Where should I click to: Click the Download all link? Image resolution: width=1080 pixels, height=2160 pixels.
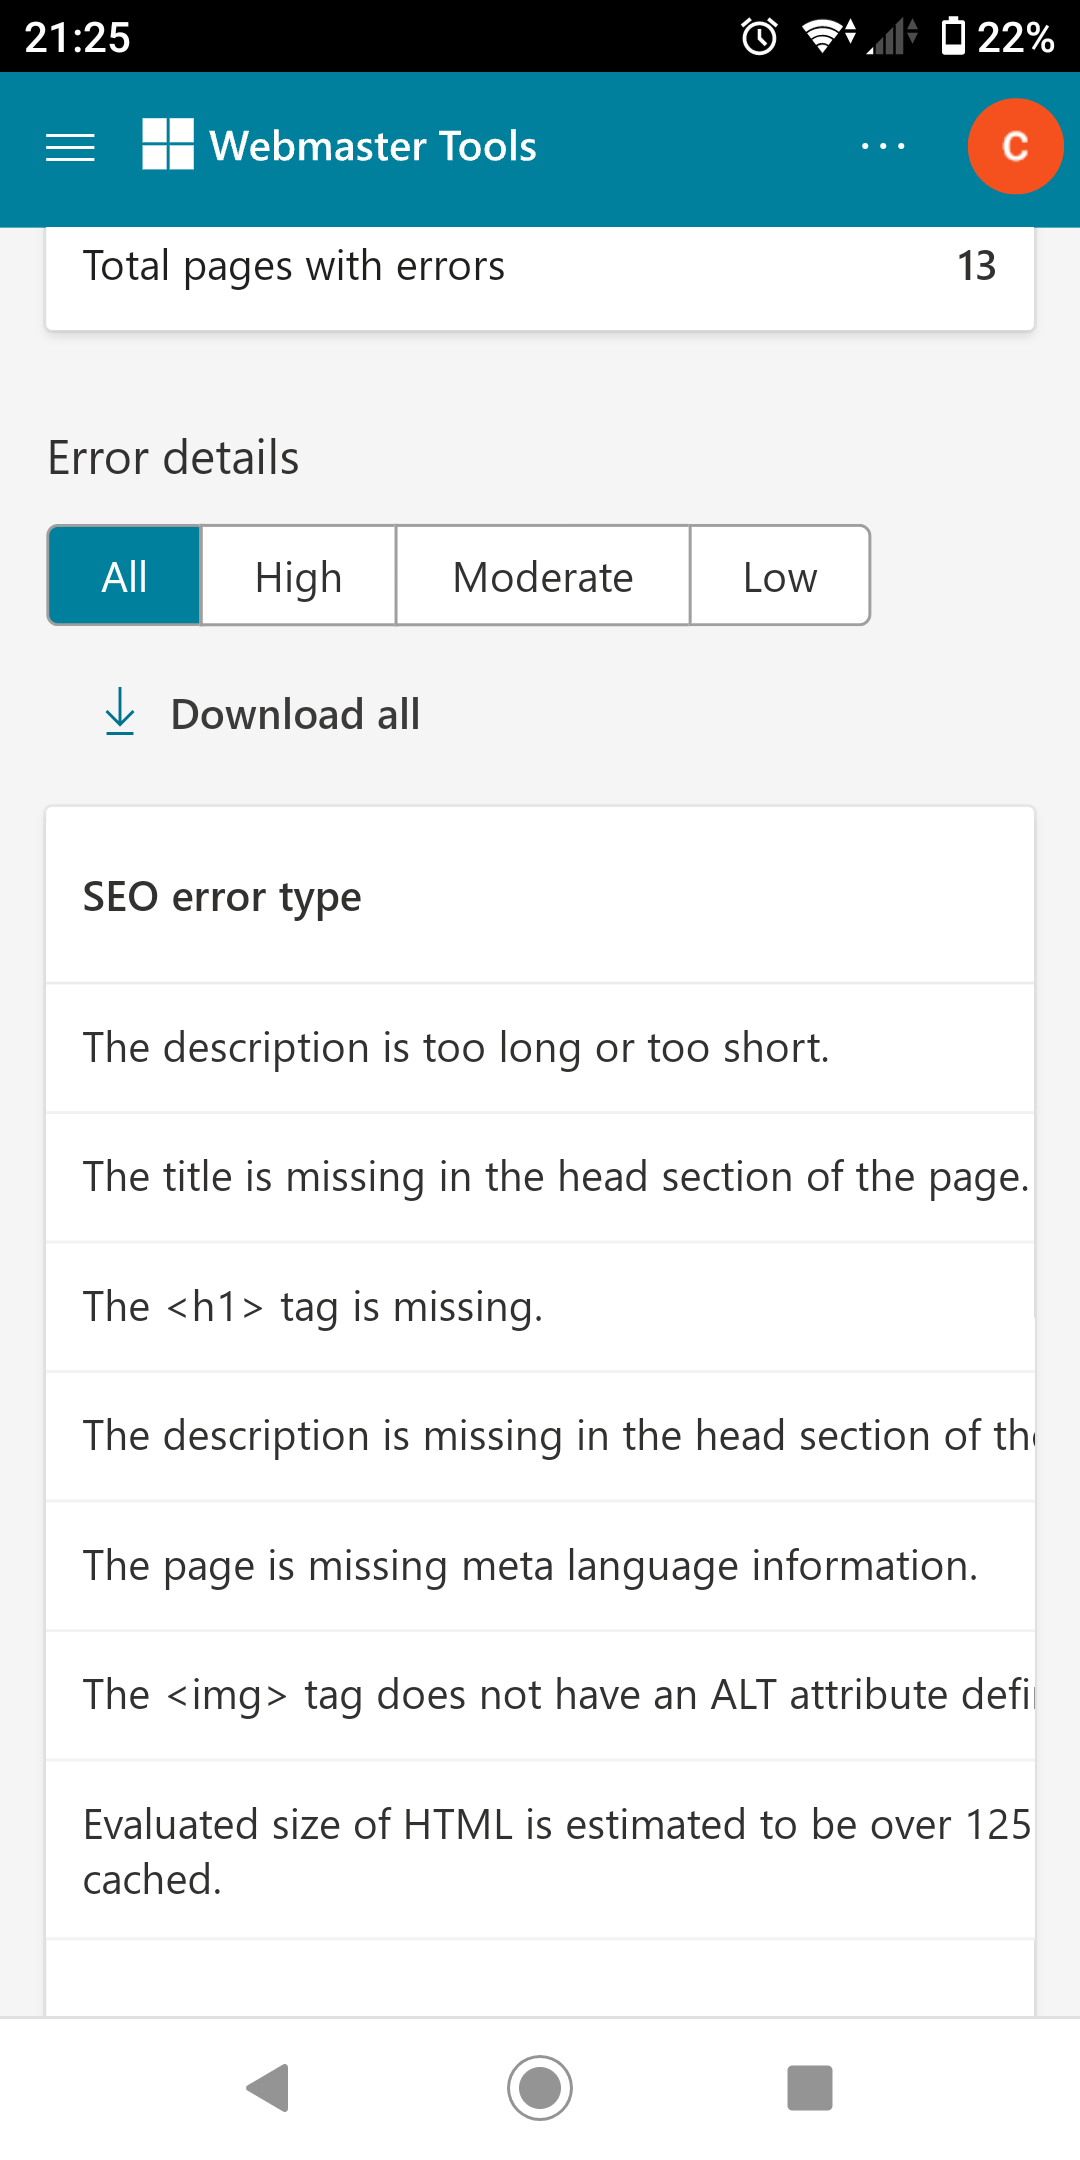tap(295, 714)
